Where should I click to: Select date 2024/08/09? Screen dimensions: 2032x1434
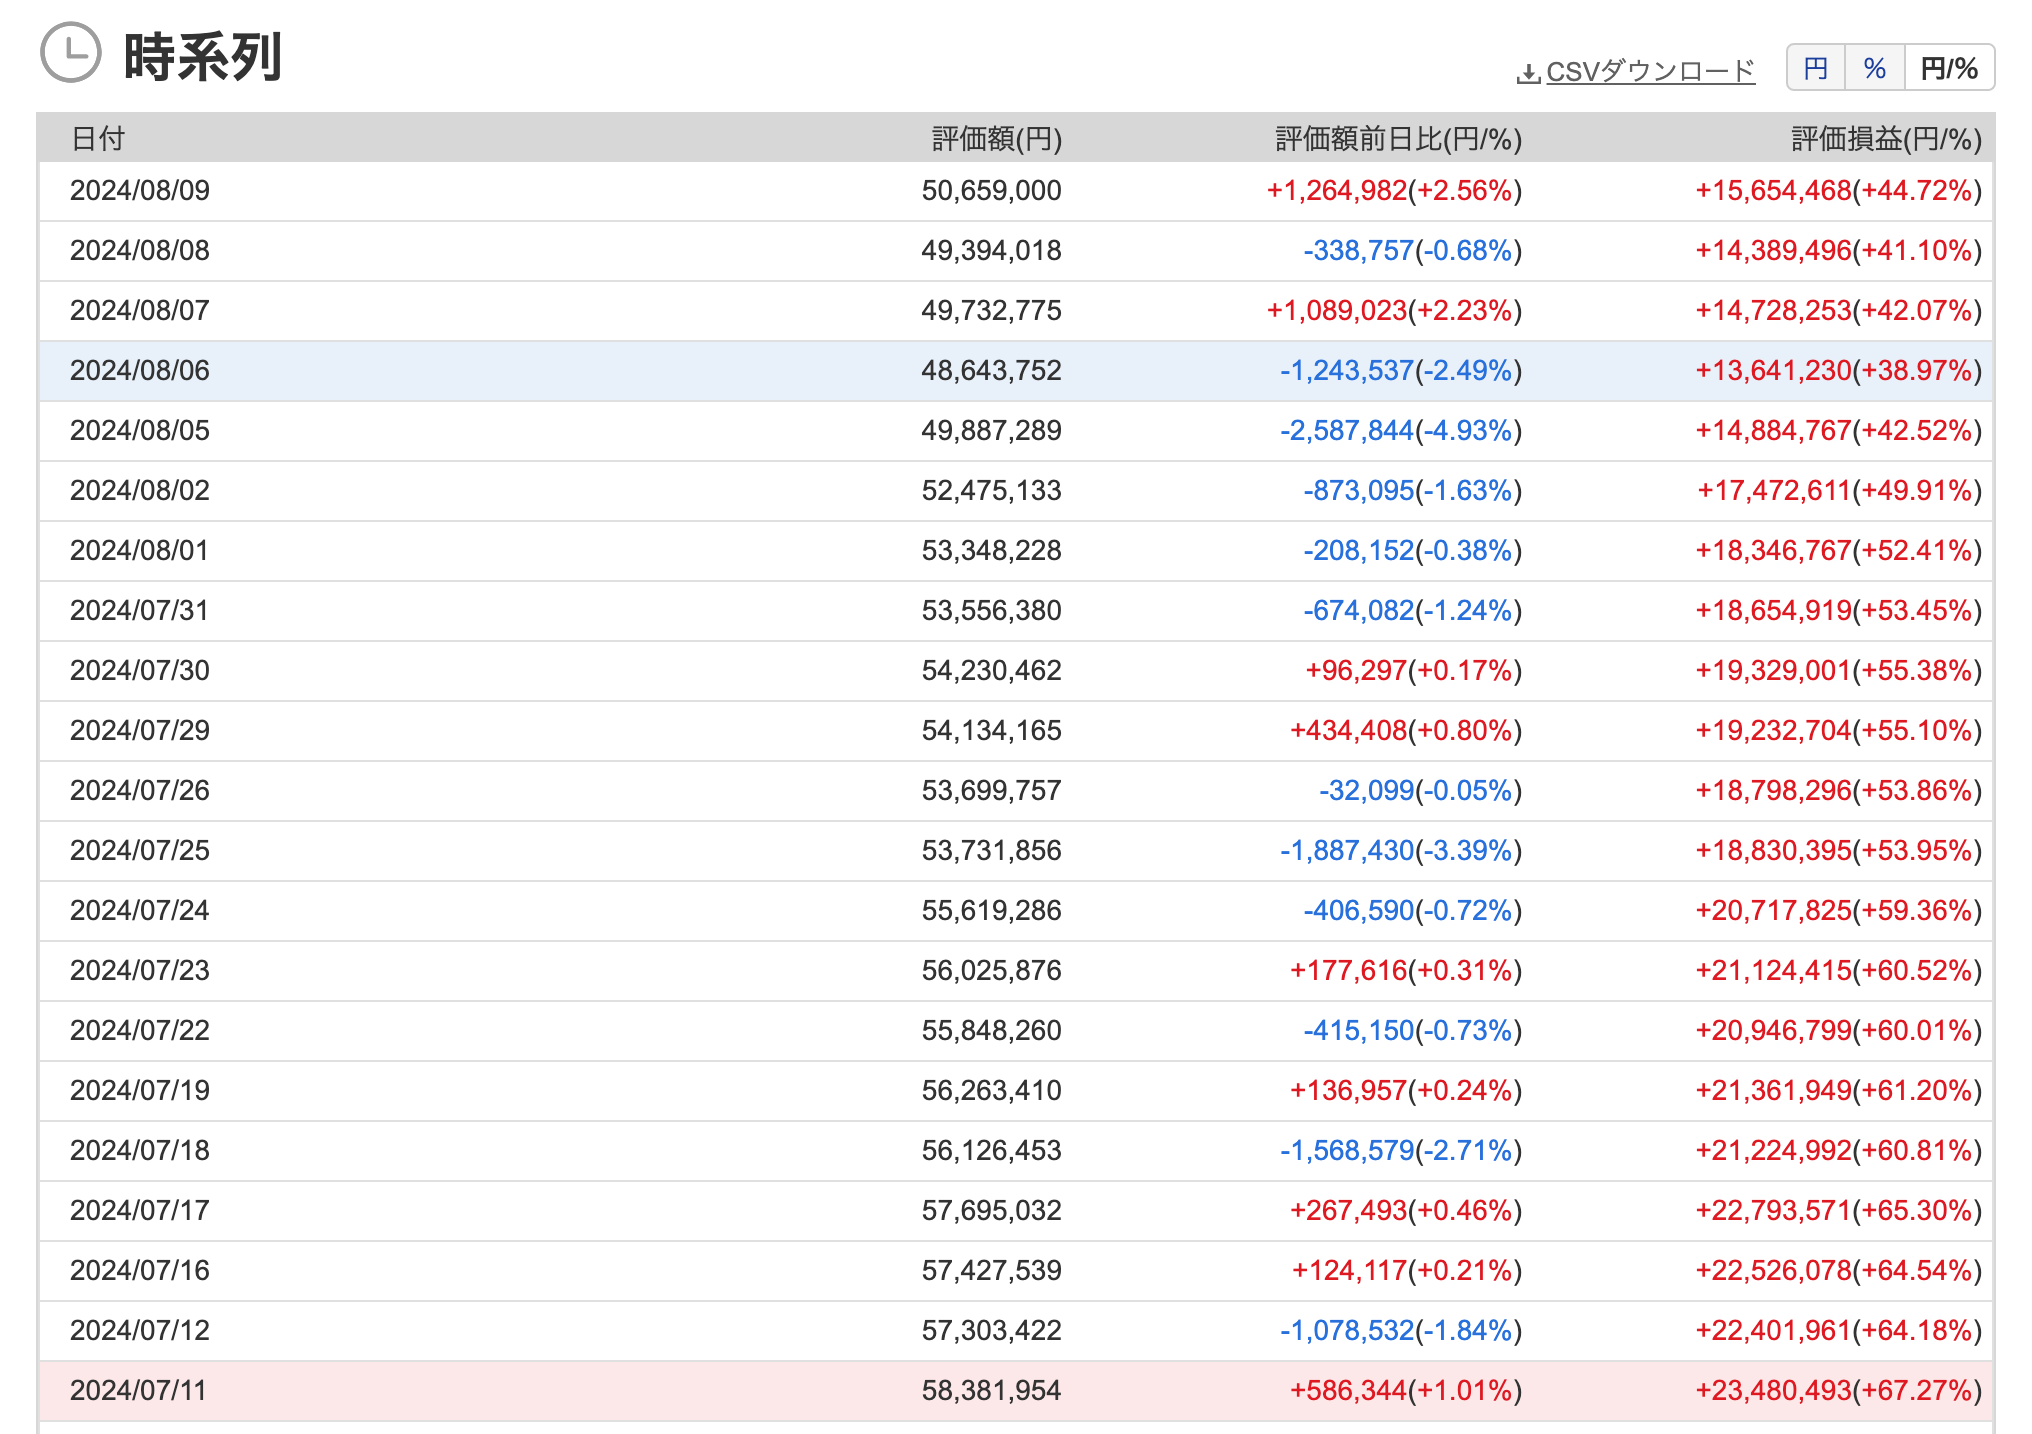[140, 190]
